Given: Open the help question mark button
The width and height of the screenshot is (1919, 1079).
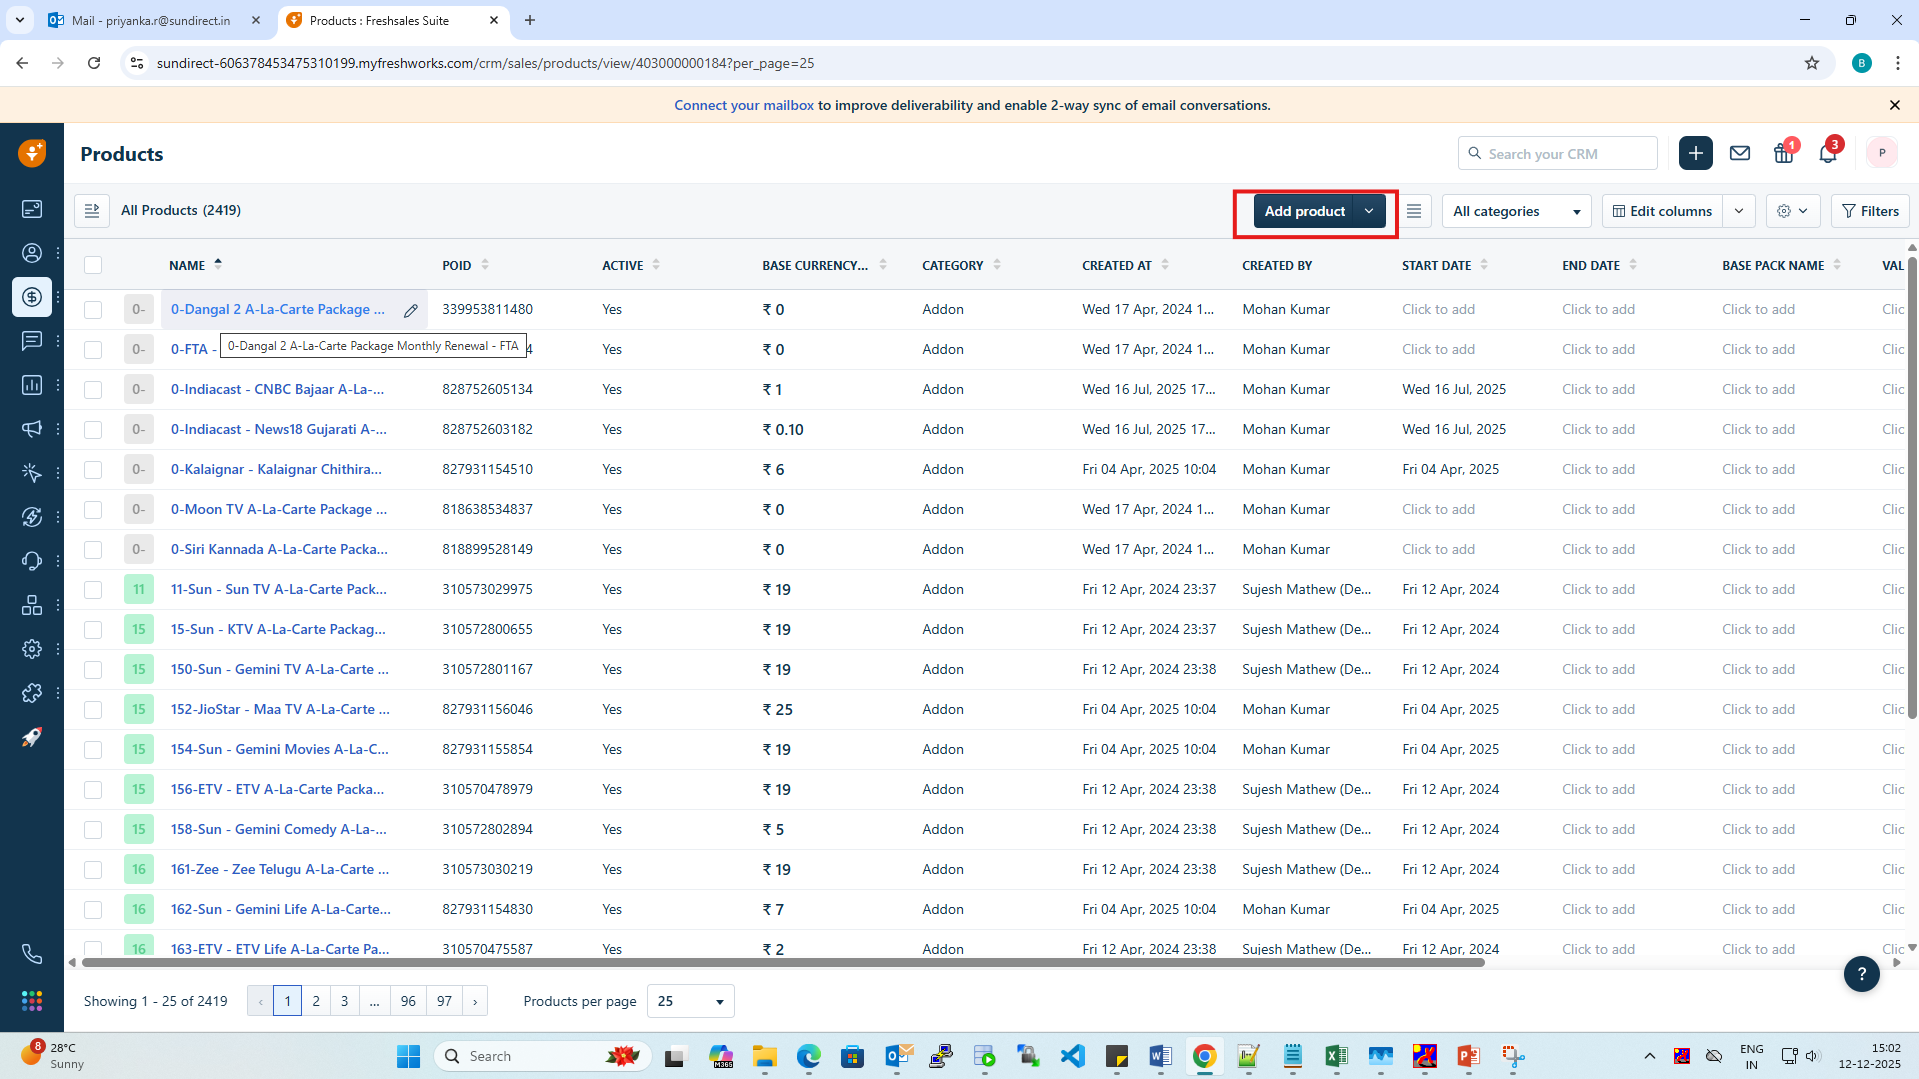Looking at the screenshot, I should (x=1861, y=973).
